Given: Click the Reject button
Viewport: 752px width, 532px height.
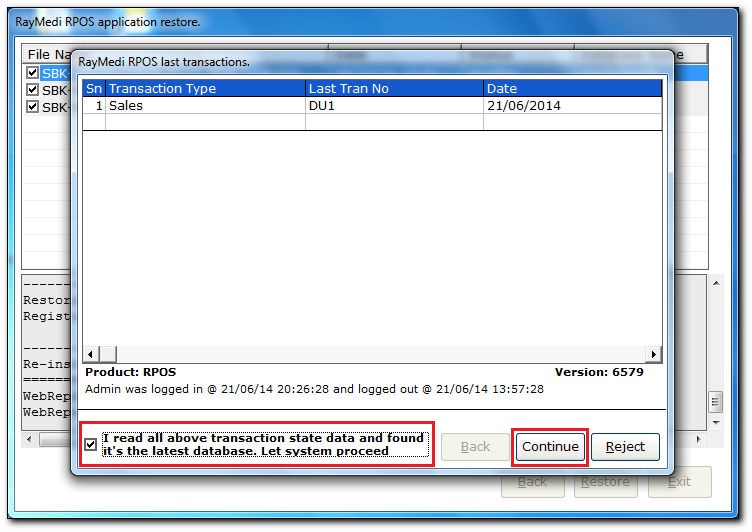Looking at the screenshot, I should tap(625, 447).
